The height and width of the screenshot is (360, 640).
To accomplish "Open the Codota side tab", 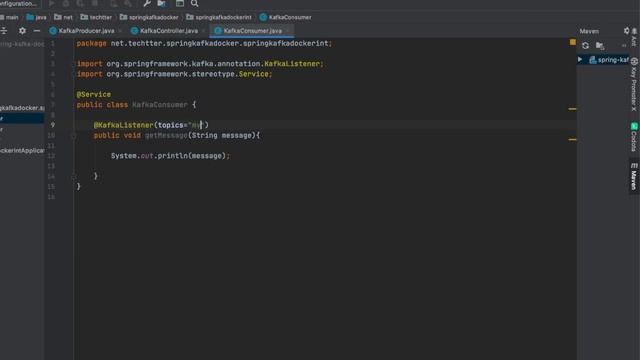I will coord(634,137).
